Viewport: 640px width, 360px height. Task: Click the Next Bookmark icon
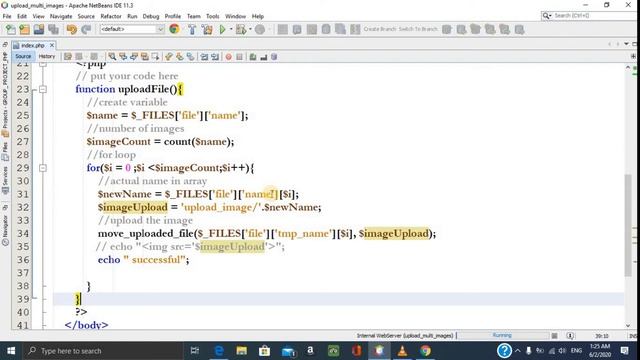(x=180, y=57)
